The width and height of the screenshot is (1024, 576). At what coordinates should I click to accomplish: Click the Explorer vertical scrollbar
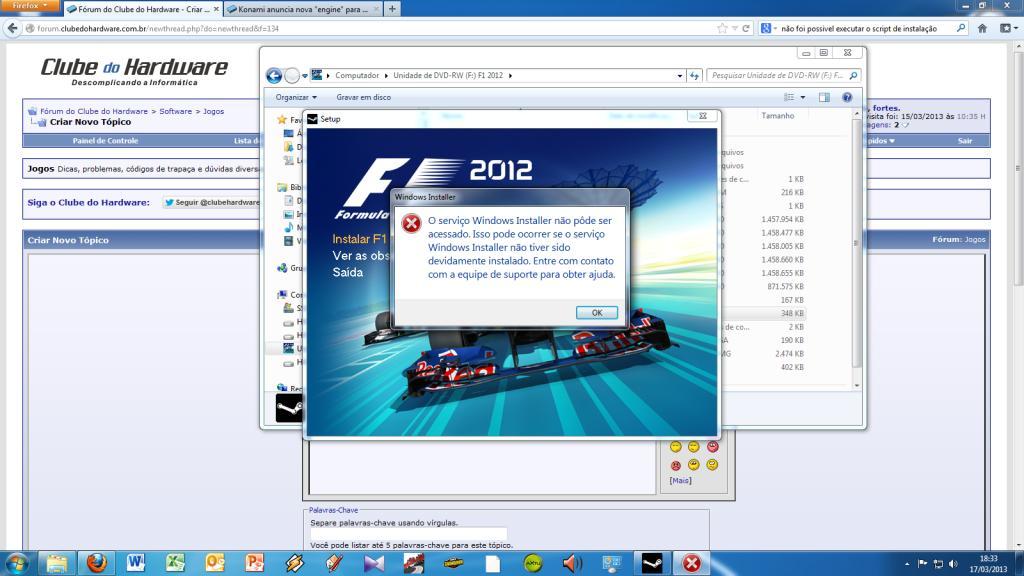pyautogui.click(x=856, y=242)
